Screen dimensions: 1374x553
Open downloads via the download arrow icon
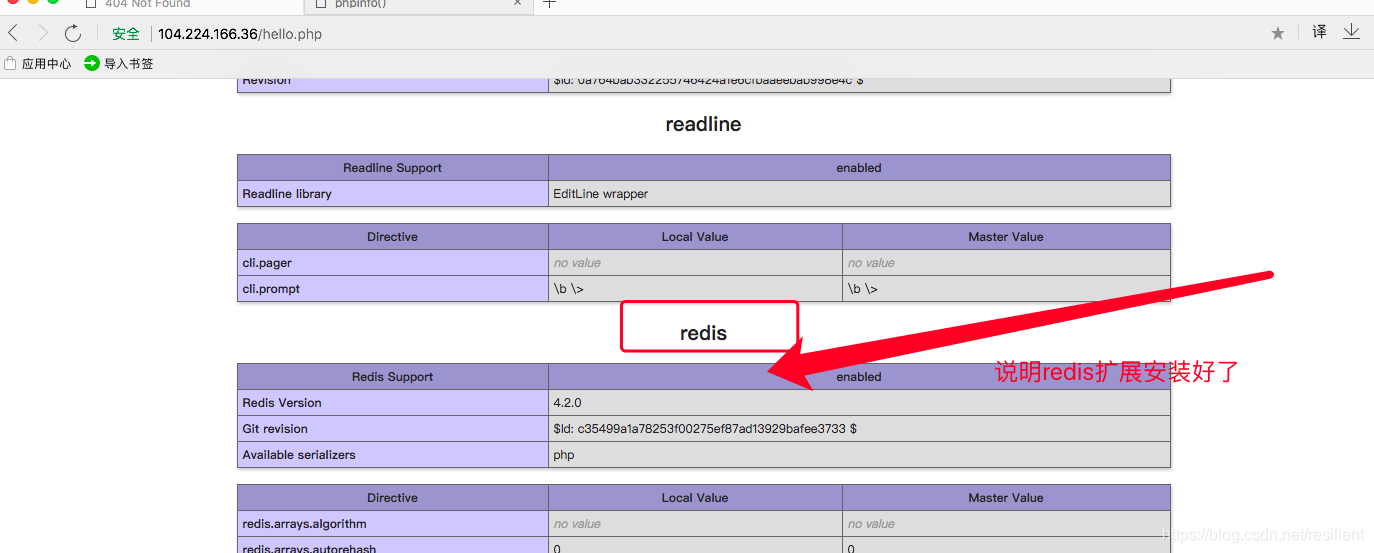click(x=1351, y=32)
